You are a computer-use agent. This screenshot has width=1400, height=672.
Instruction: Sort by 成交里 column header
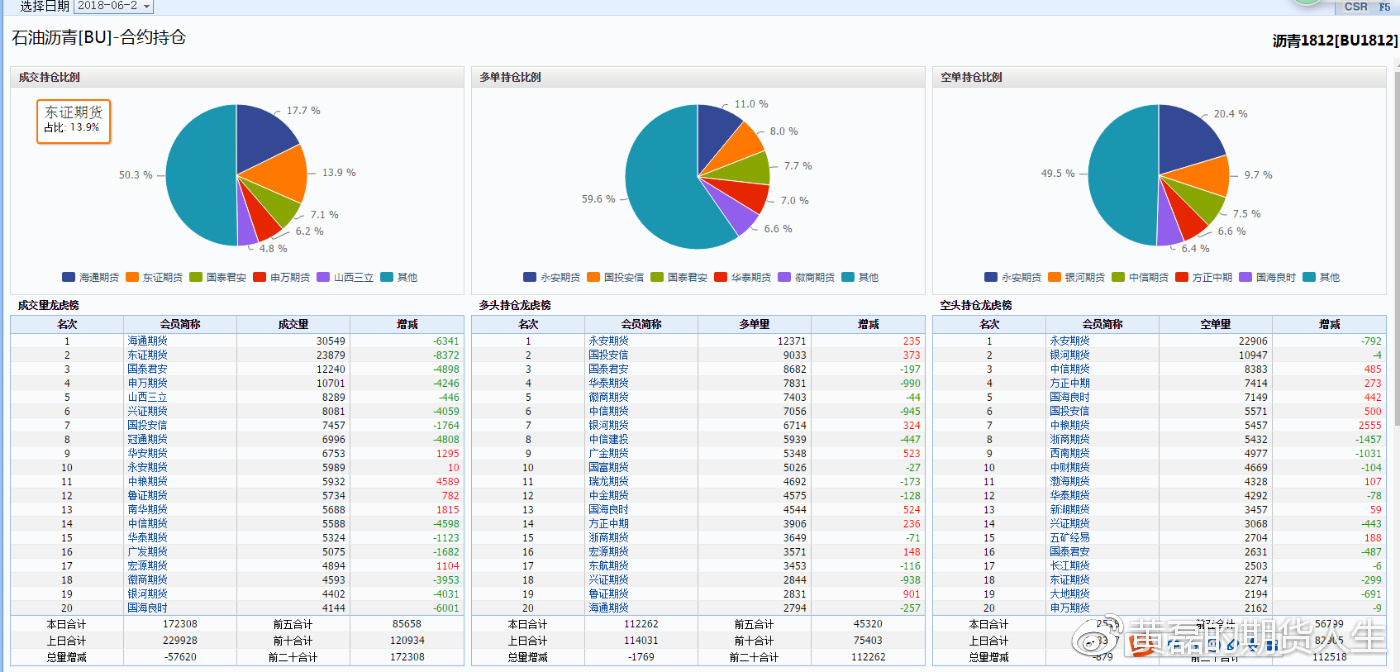[x=293, y=324]
